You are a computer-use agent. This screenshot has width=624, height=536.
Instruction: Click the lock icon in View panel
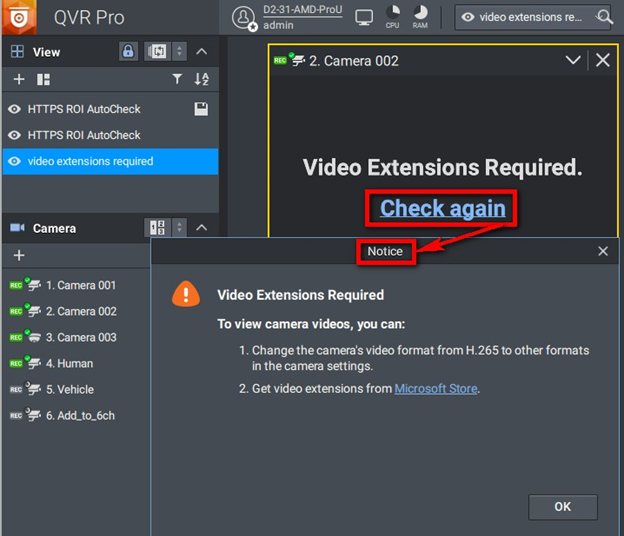click(128, 51)
